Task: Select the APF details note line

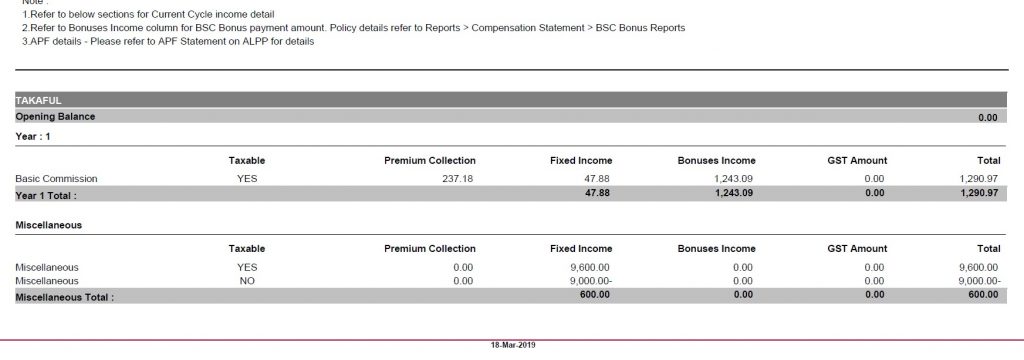Action: pyautogui.click(x=168, y=41)
